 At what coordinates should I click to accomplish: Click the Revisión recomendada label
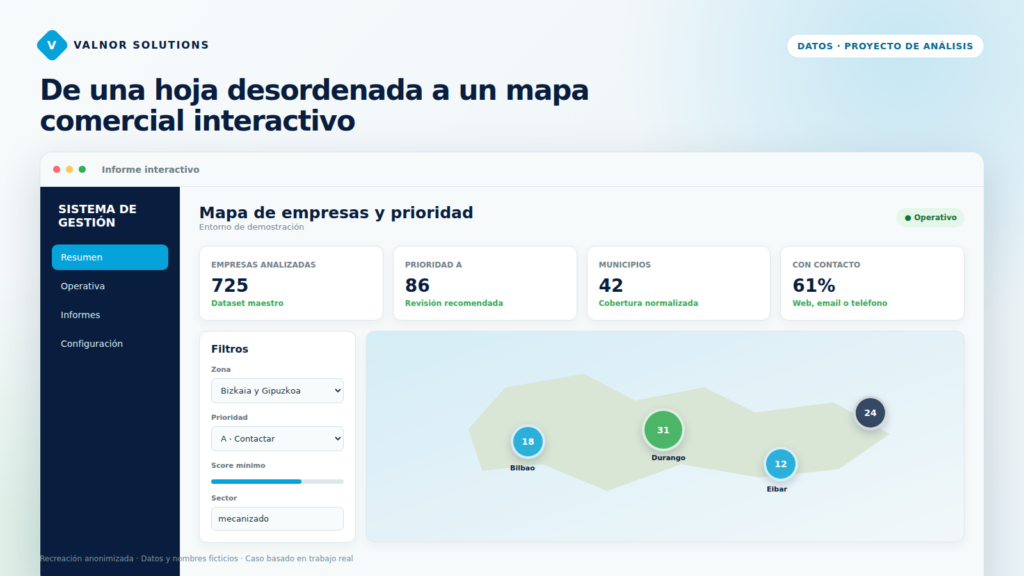(x=454, y=303)
